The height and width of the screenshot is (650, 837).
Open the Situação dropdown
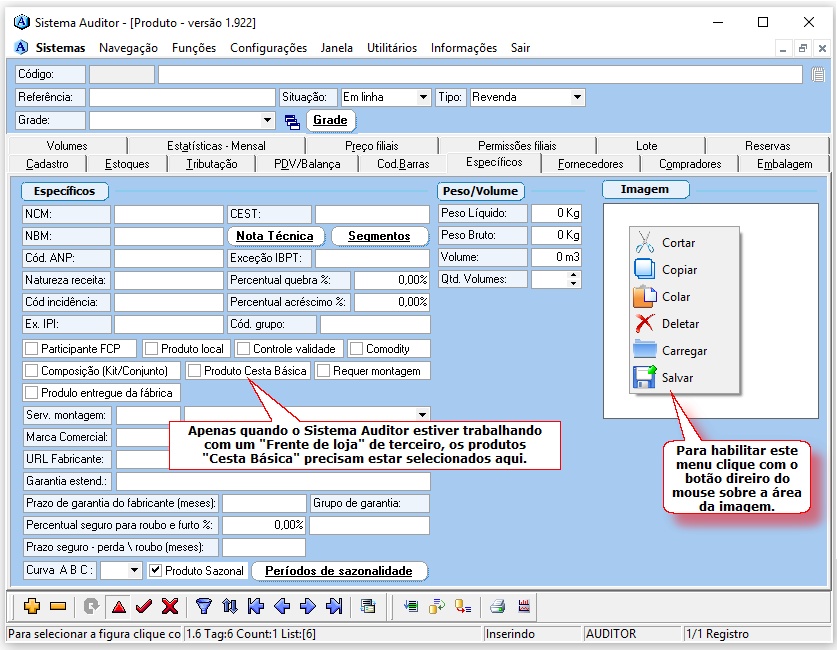pyautogui.click(x=423, y=98)
